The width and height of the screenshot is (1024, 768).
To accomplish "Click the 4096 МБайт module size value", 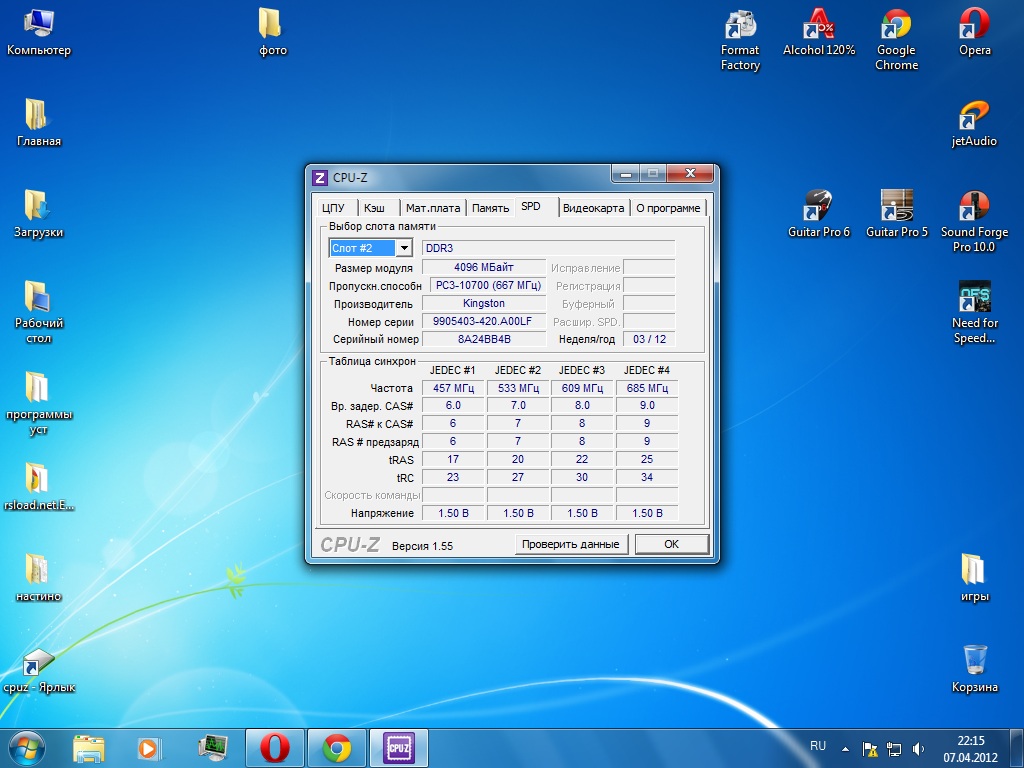I will [484, 267].
